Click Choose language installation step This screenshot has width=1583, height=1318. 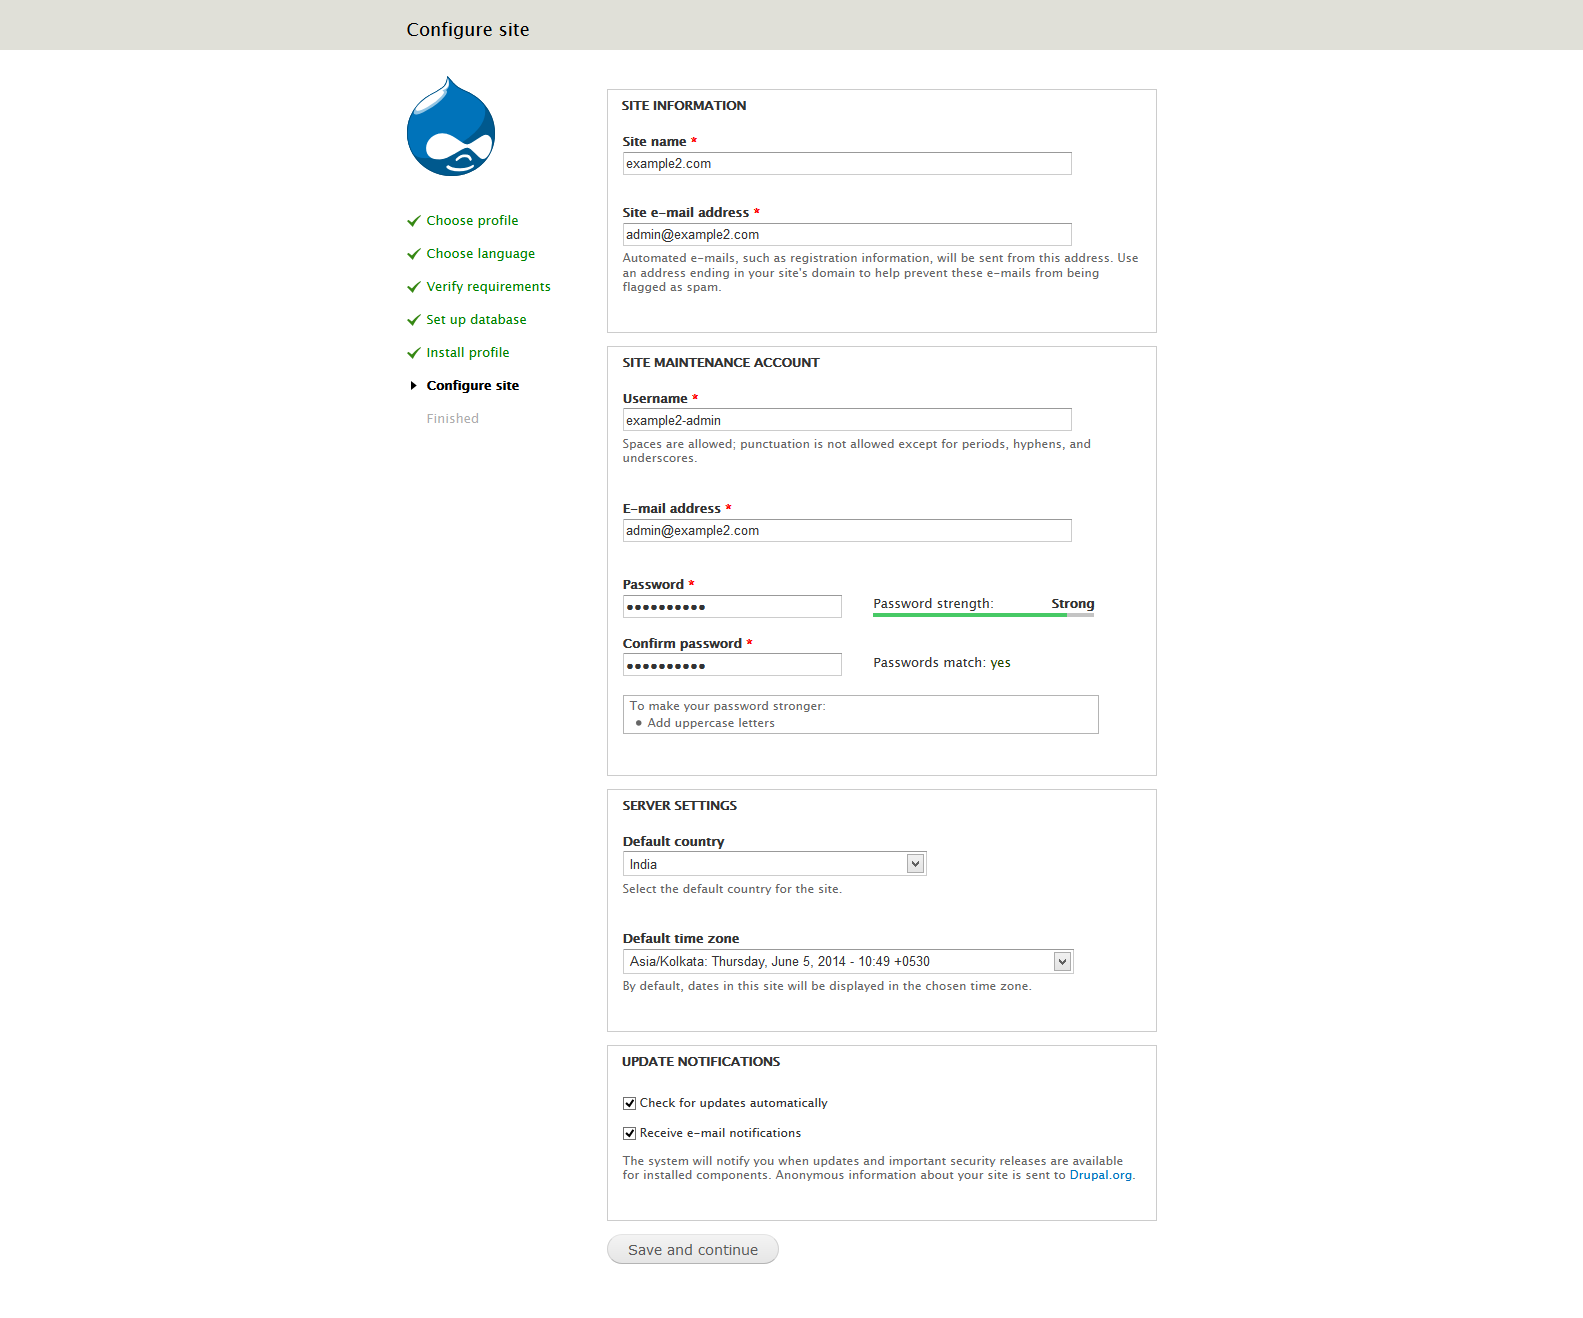480,254
